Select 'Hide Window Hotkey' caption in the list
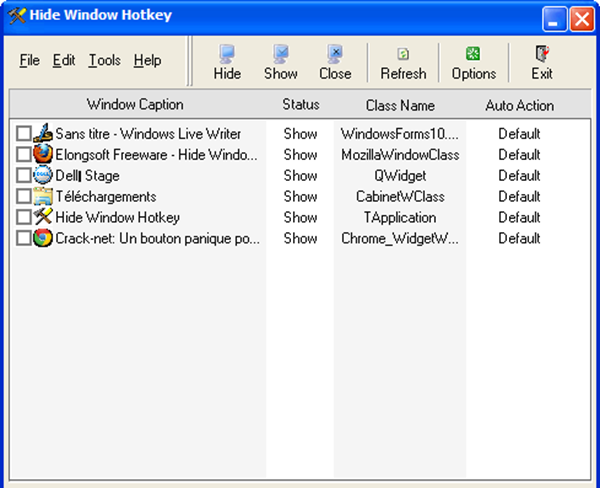600x488 pixels. tap(117, 217)
